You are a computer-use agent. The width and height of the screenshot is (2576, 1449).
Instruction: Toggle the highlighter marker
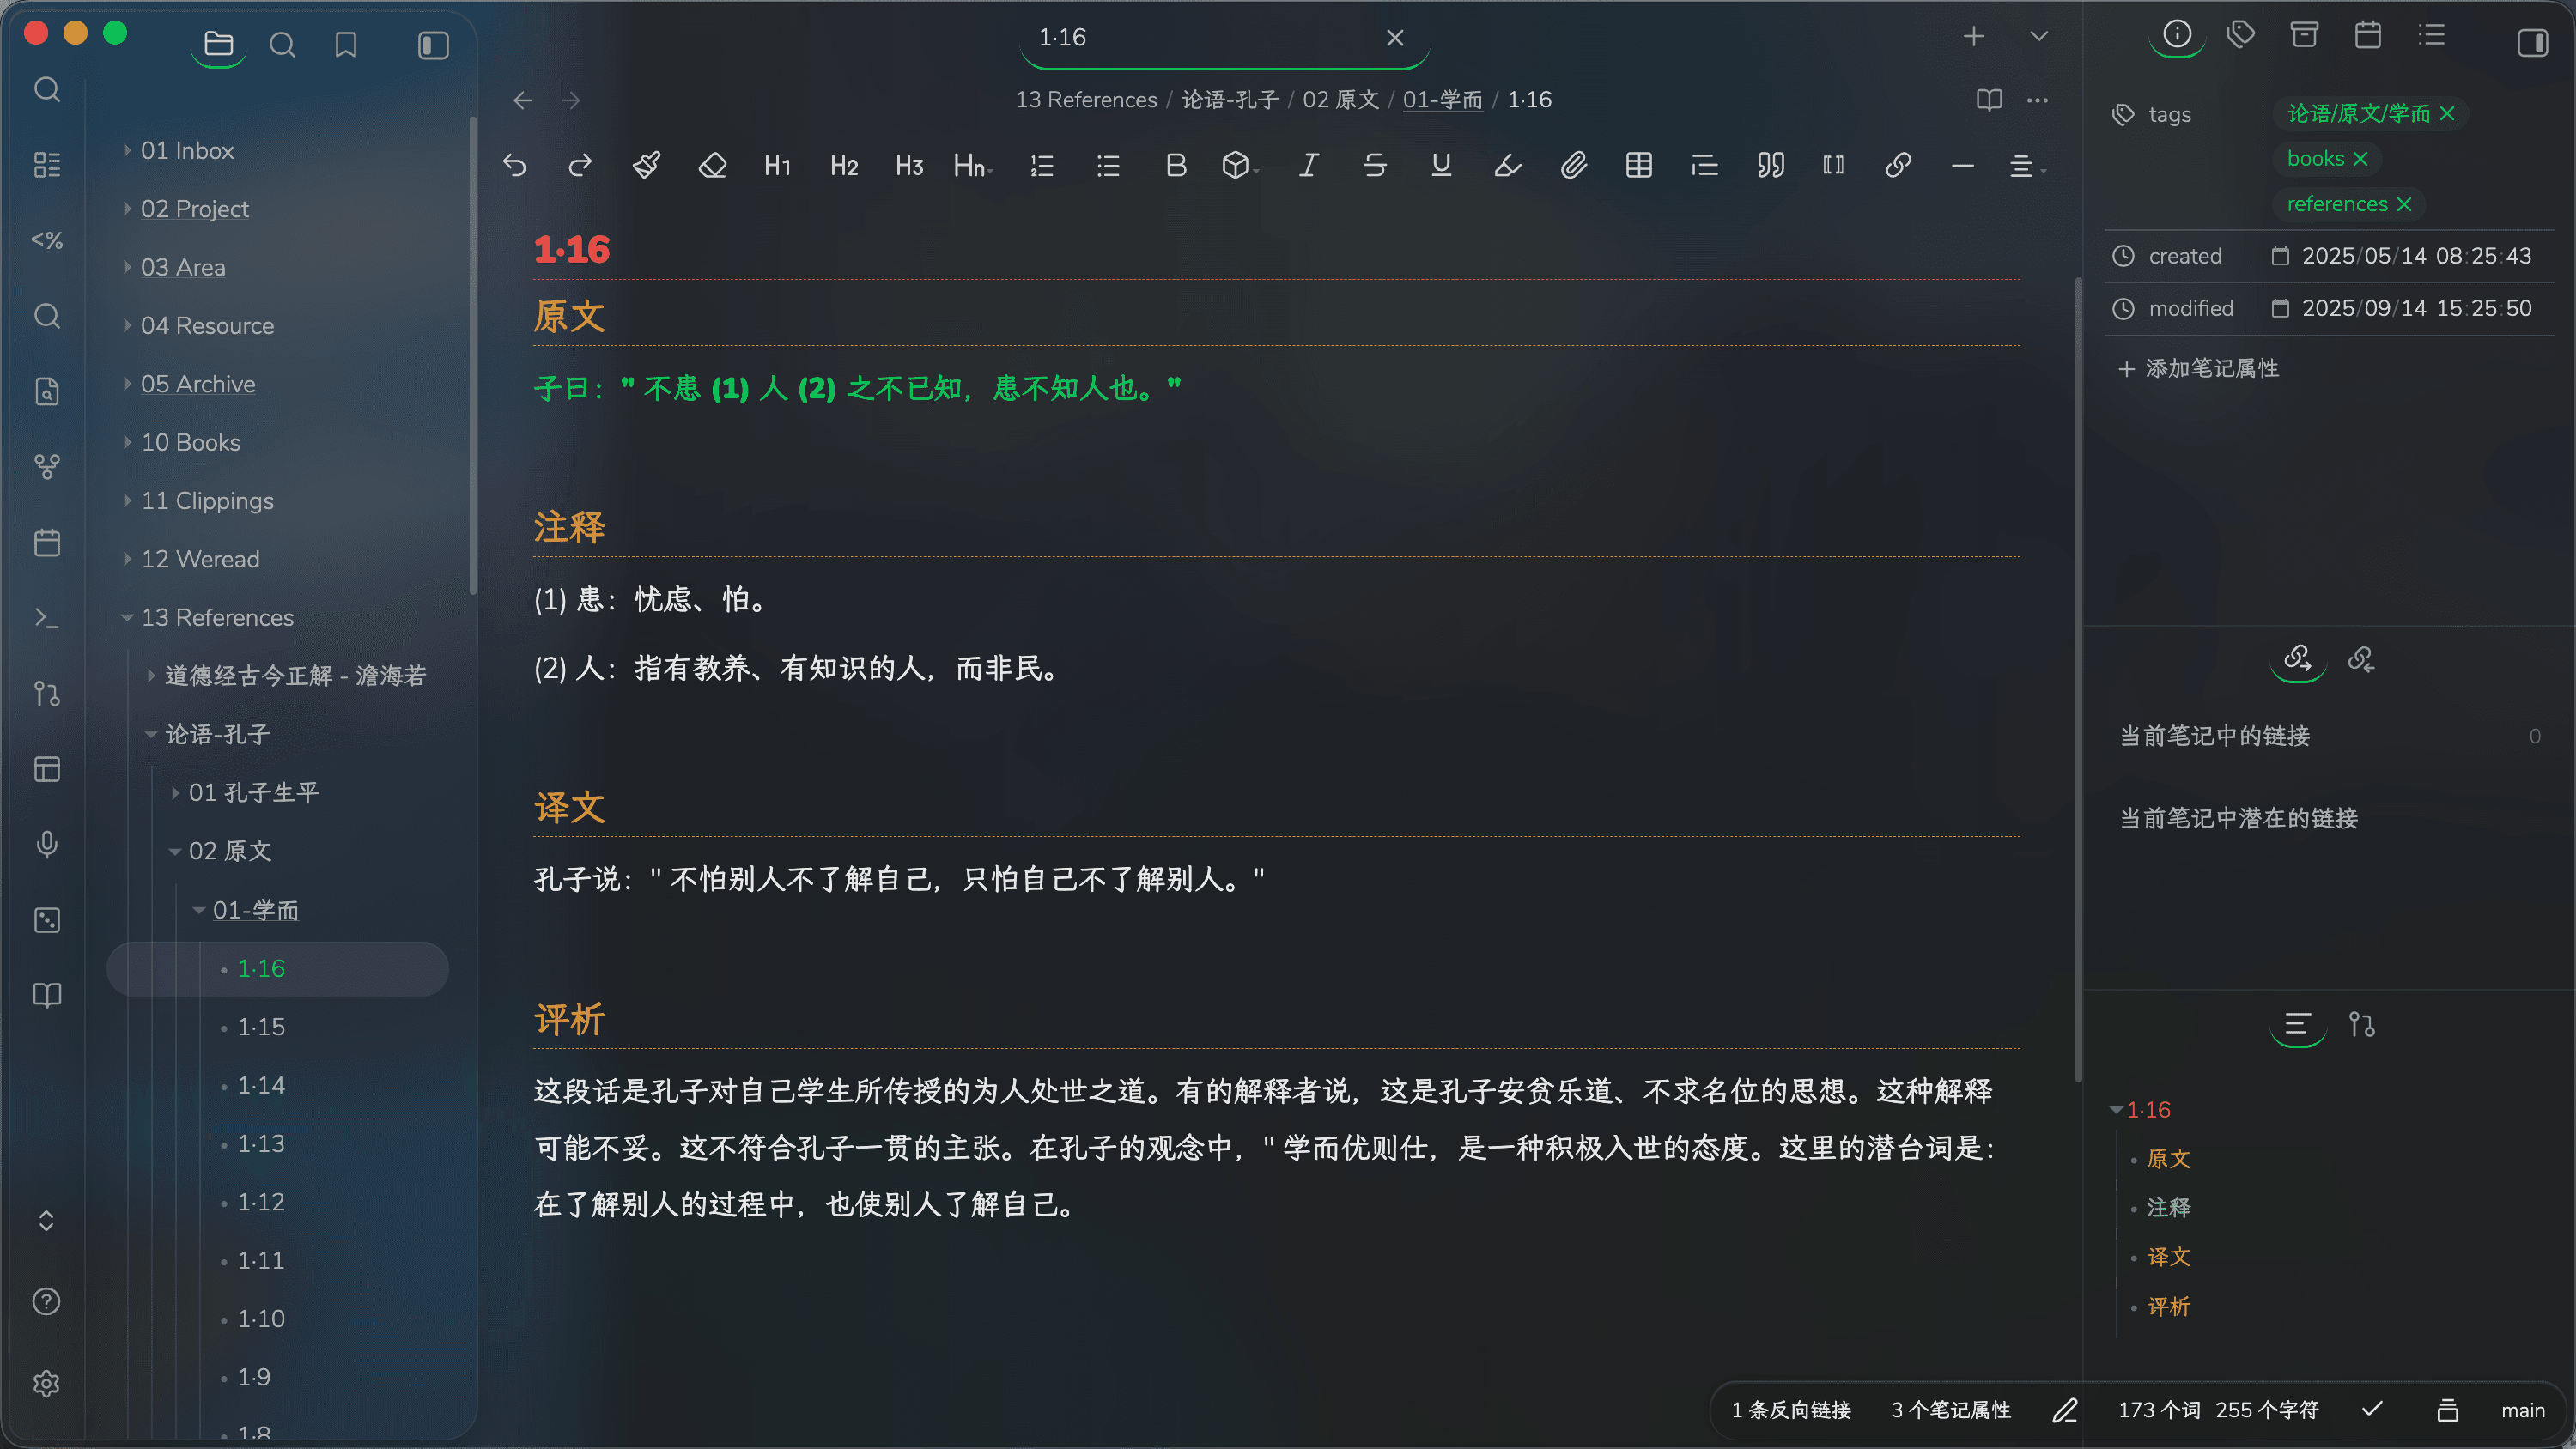(1507, 165)
